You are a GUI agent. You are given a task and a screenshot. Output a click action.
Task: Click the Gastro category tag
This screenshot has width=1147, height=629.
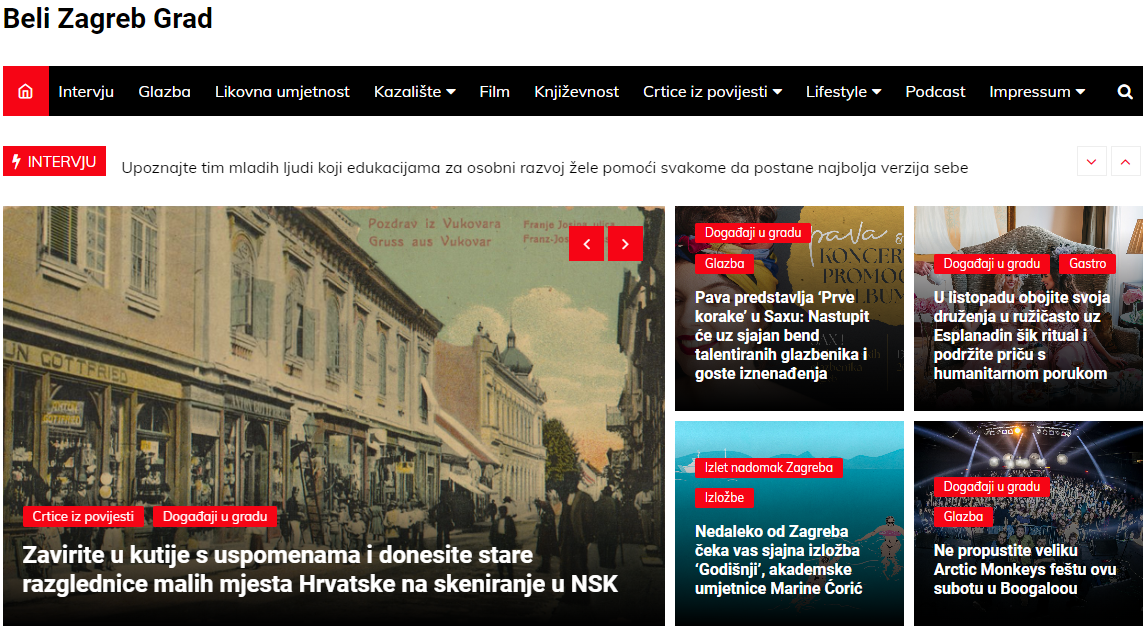(1087, 263)
